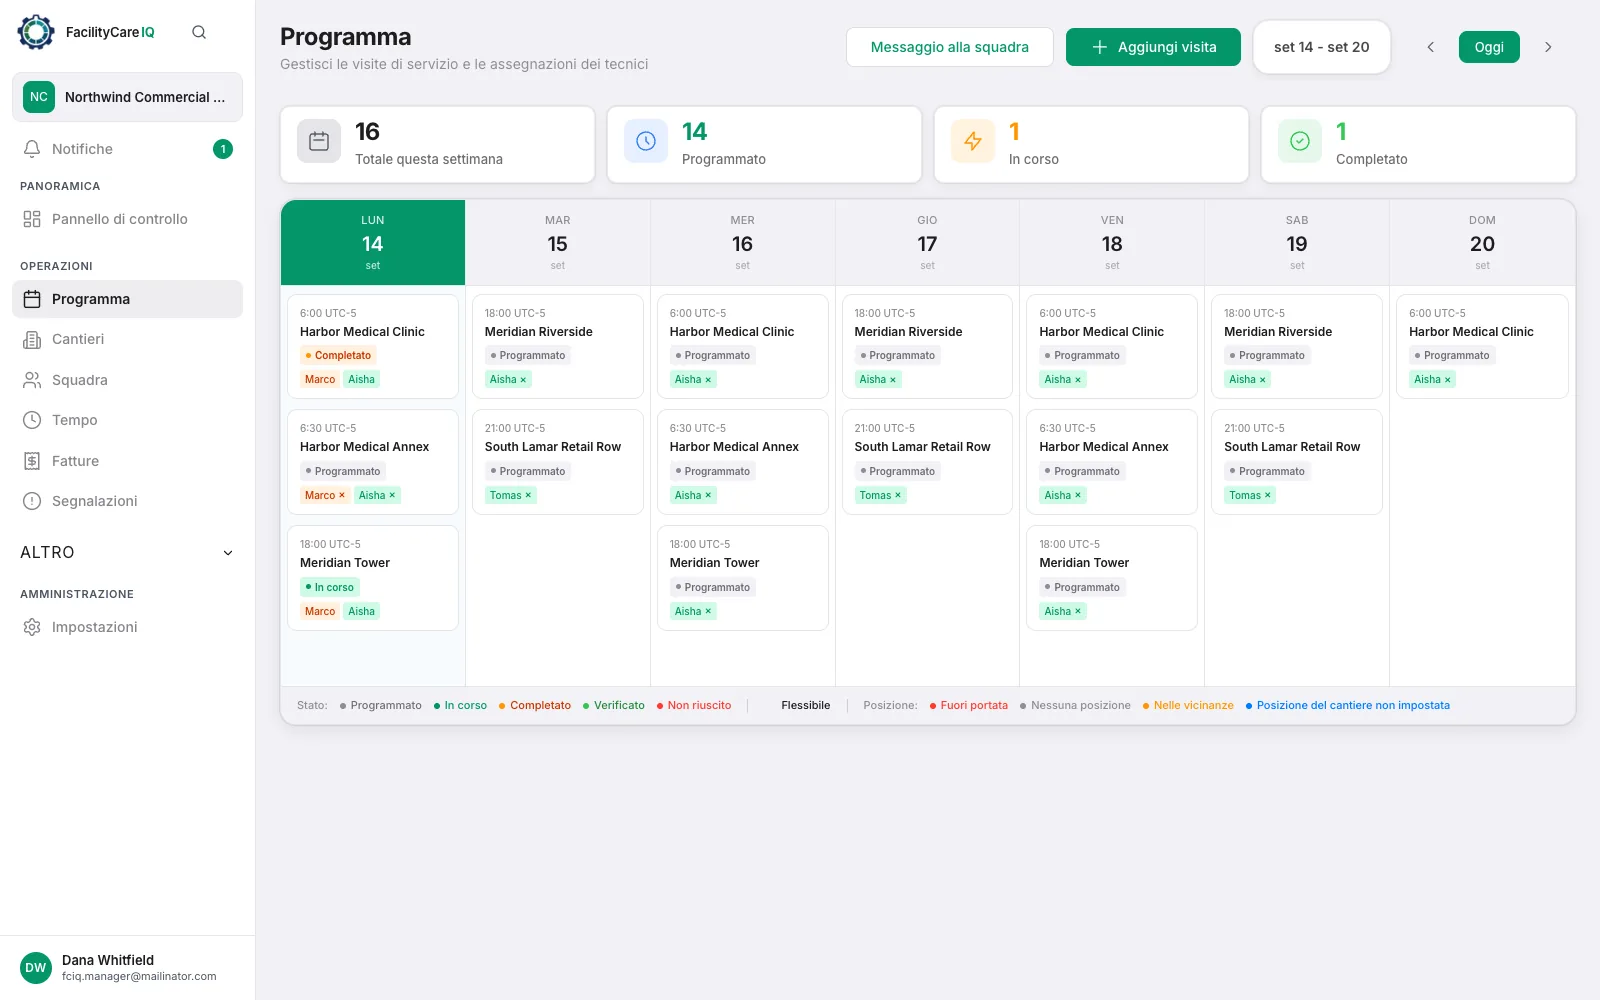Remove Marco from Monday Harbor Medical Annex visit
Screen dimensions: 1600x1000
(342, 495)
